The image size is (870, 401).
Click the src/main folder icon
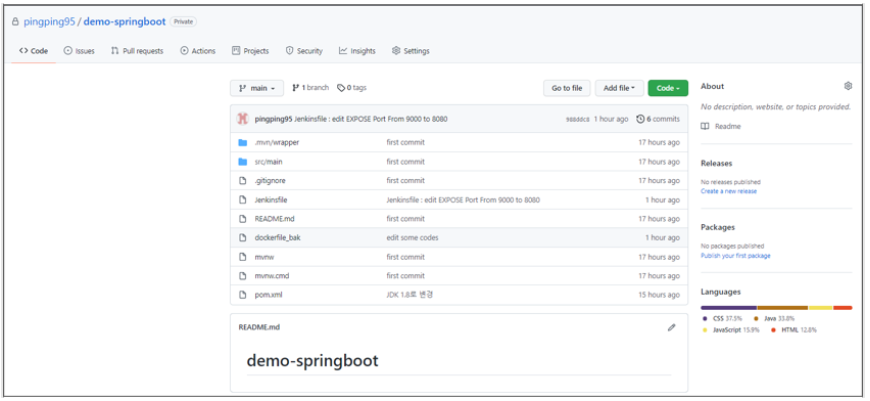coord(242,161)
